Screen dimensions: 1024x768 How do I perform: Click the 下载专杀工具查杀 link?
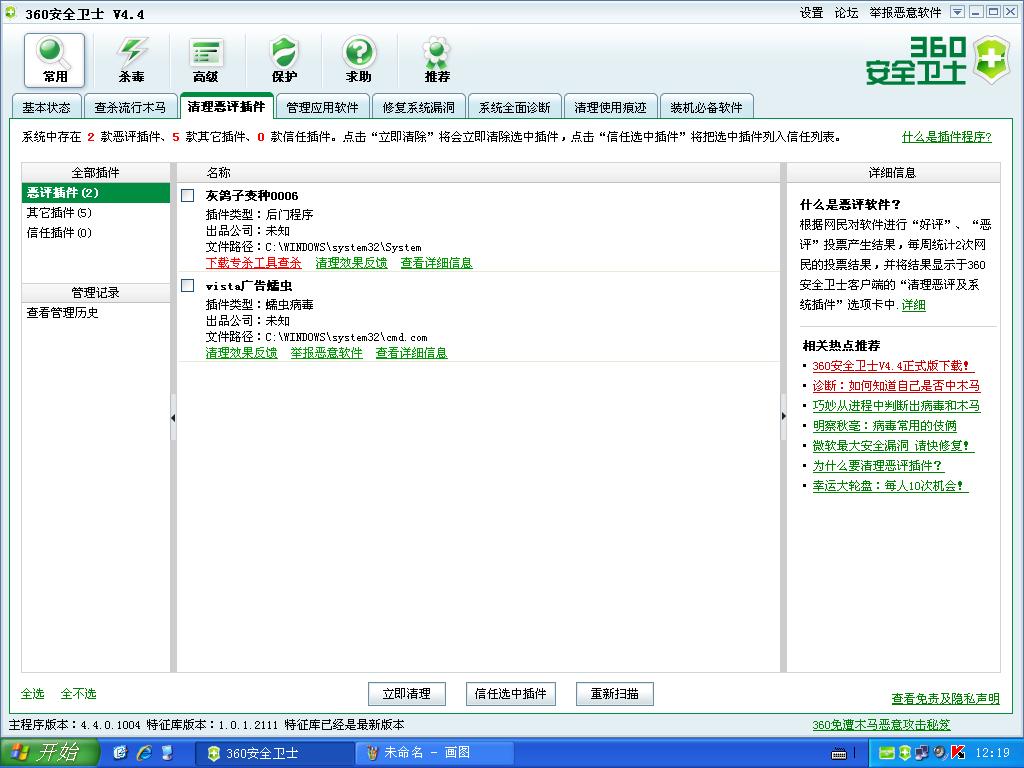tap(253, 263)
